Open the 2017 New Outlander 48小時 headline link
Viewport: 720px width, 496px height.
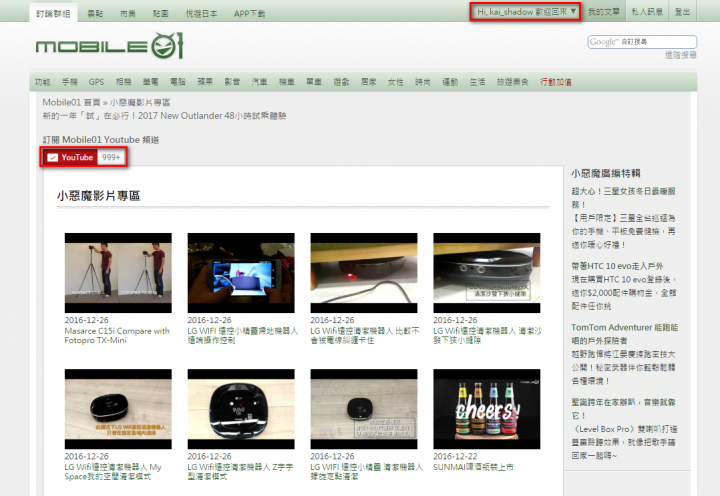[x=164, y=116]
